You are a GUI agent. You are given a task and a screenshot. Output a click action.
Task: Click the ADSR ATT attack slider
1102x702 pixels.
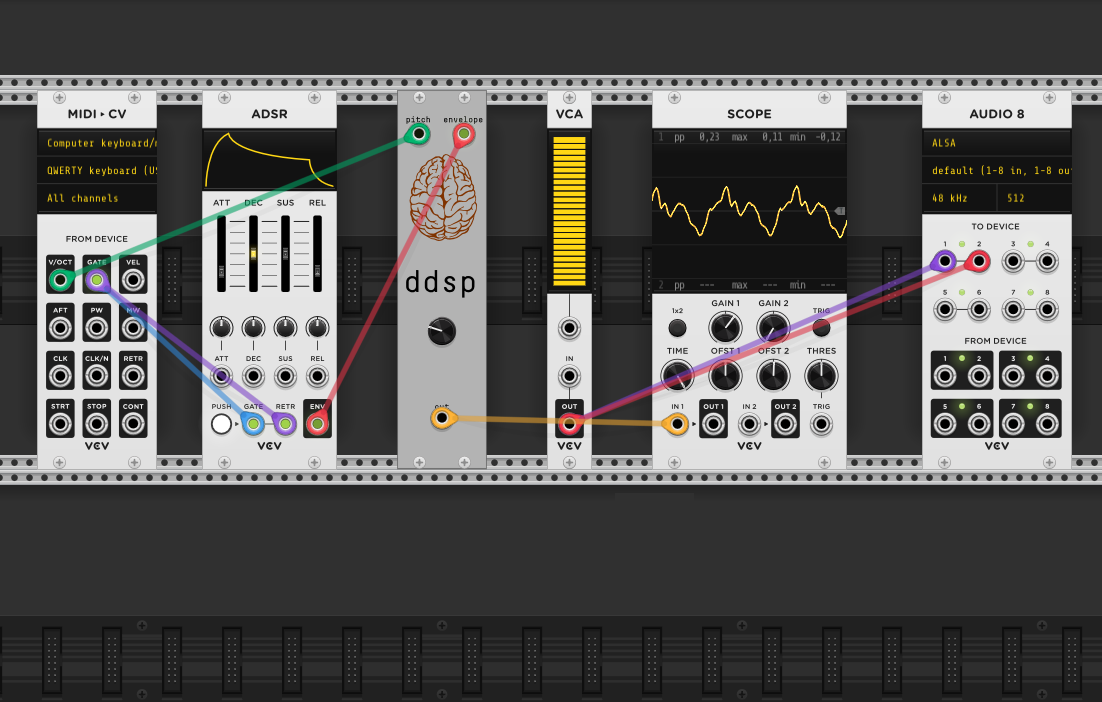pyautogui.click(x=221, y=254)
